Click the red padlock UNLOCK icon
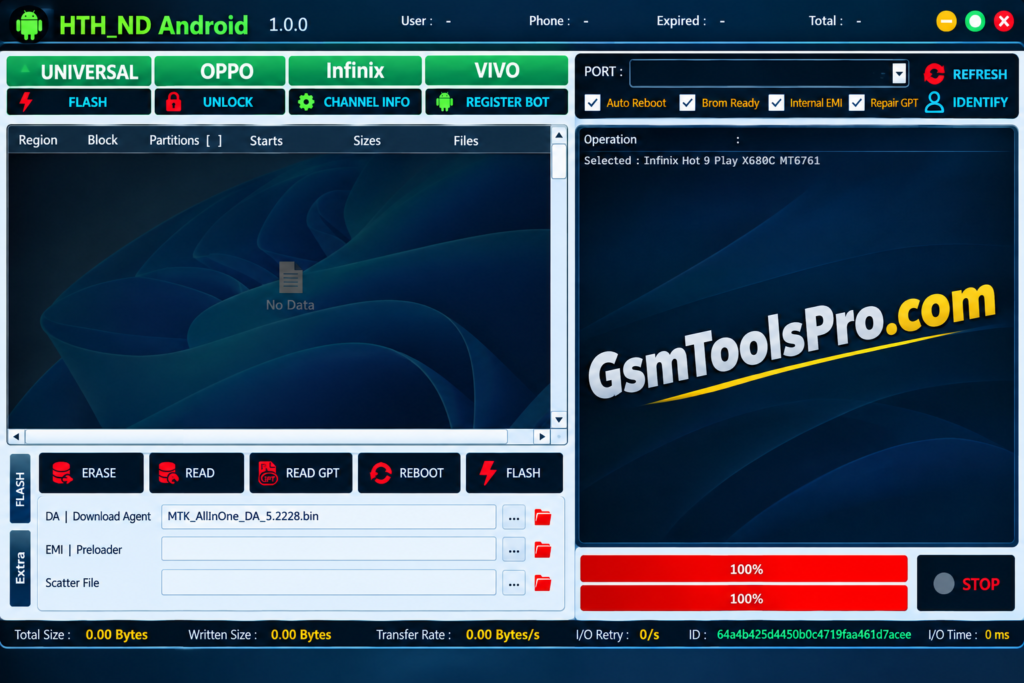This screenshot has height=683, width=1024. click(x=173, y=102)
